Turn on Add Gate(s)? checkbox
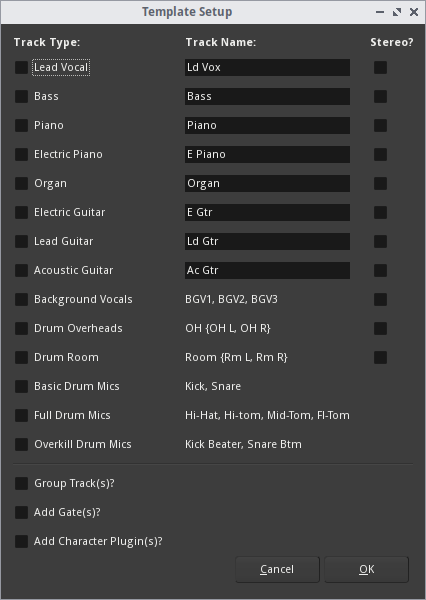 tap(21, 512)
